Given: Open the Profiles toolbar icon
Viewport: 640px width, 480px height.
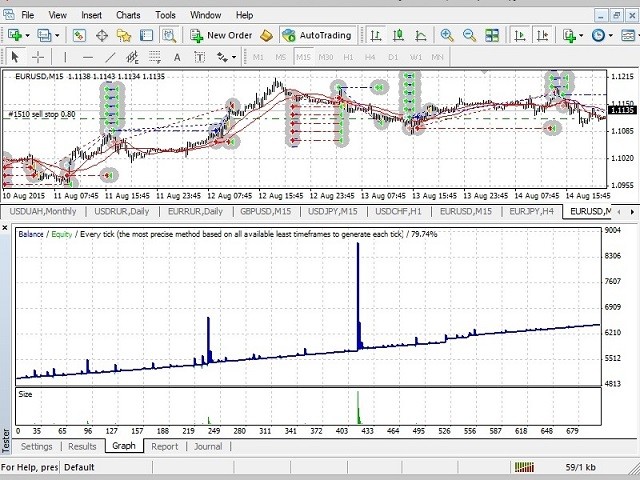Looking at the screenshot, I should (x=44, y=36).
